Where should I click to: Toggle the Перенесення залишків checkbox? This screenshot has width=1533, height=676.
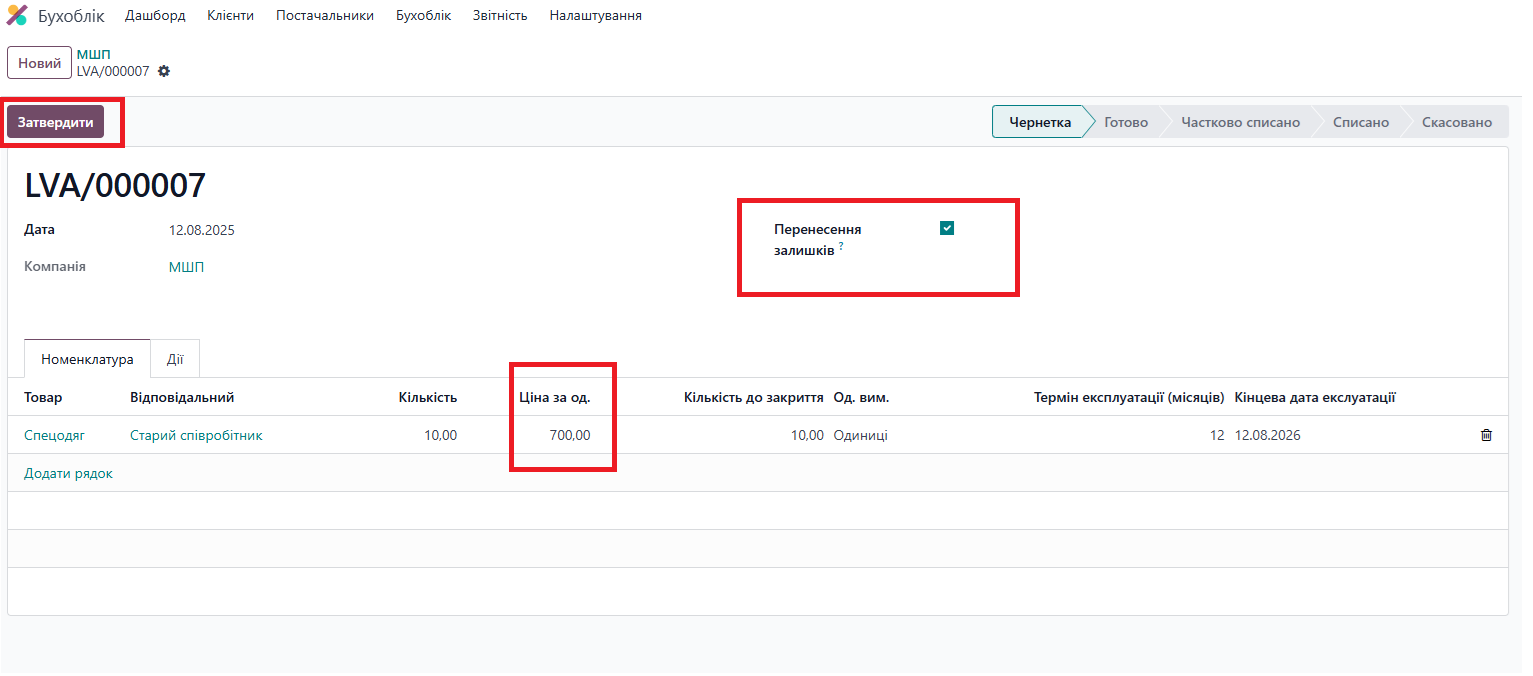pyautogui.click(x=947, y=228)
